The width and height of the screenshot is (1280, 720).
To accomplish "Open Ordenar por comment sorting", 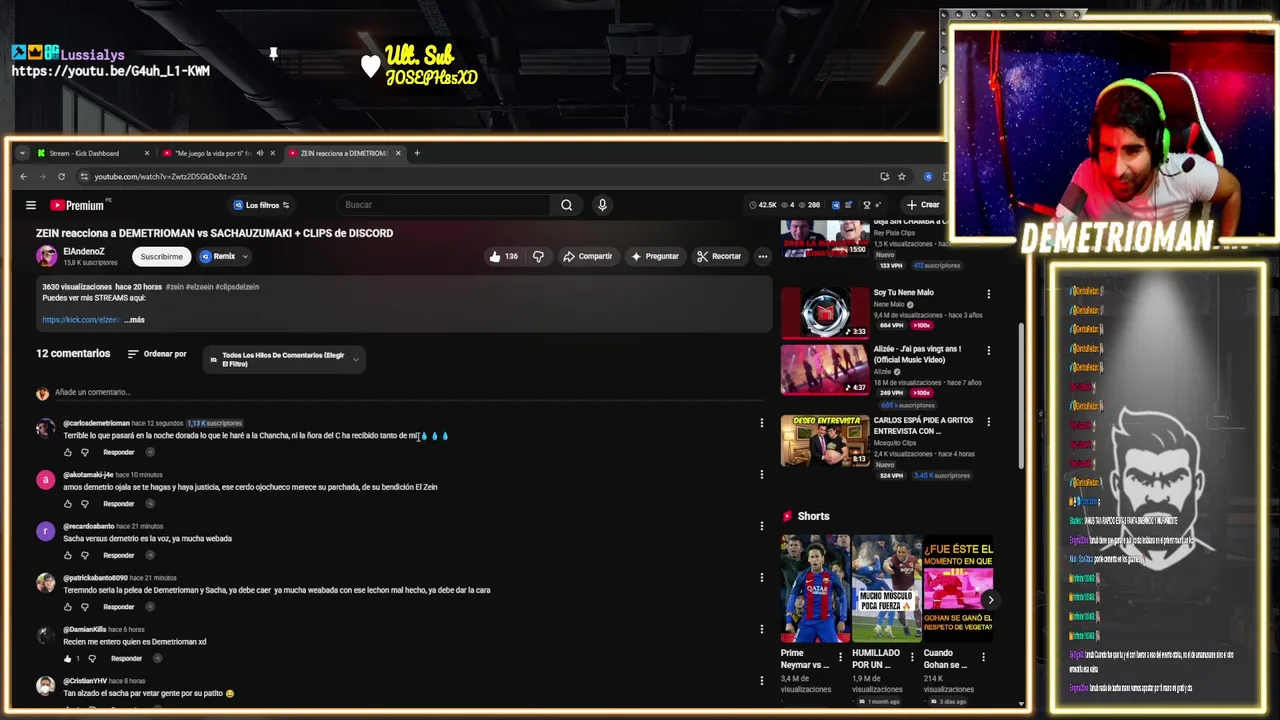I will (157, 354).
